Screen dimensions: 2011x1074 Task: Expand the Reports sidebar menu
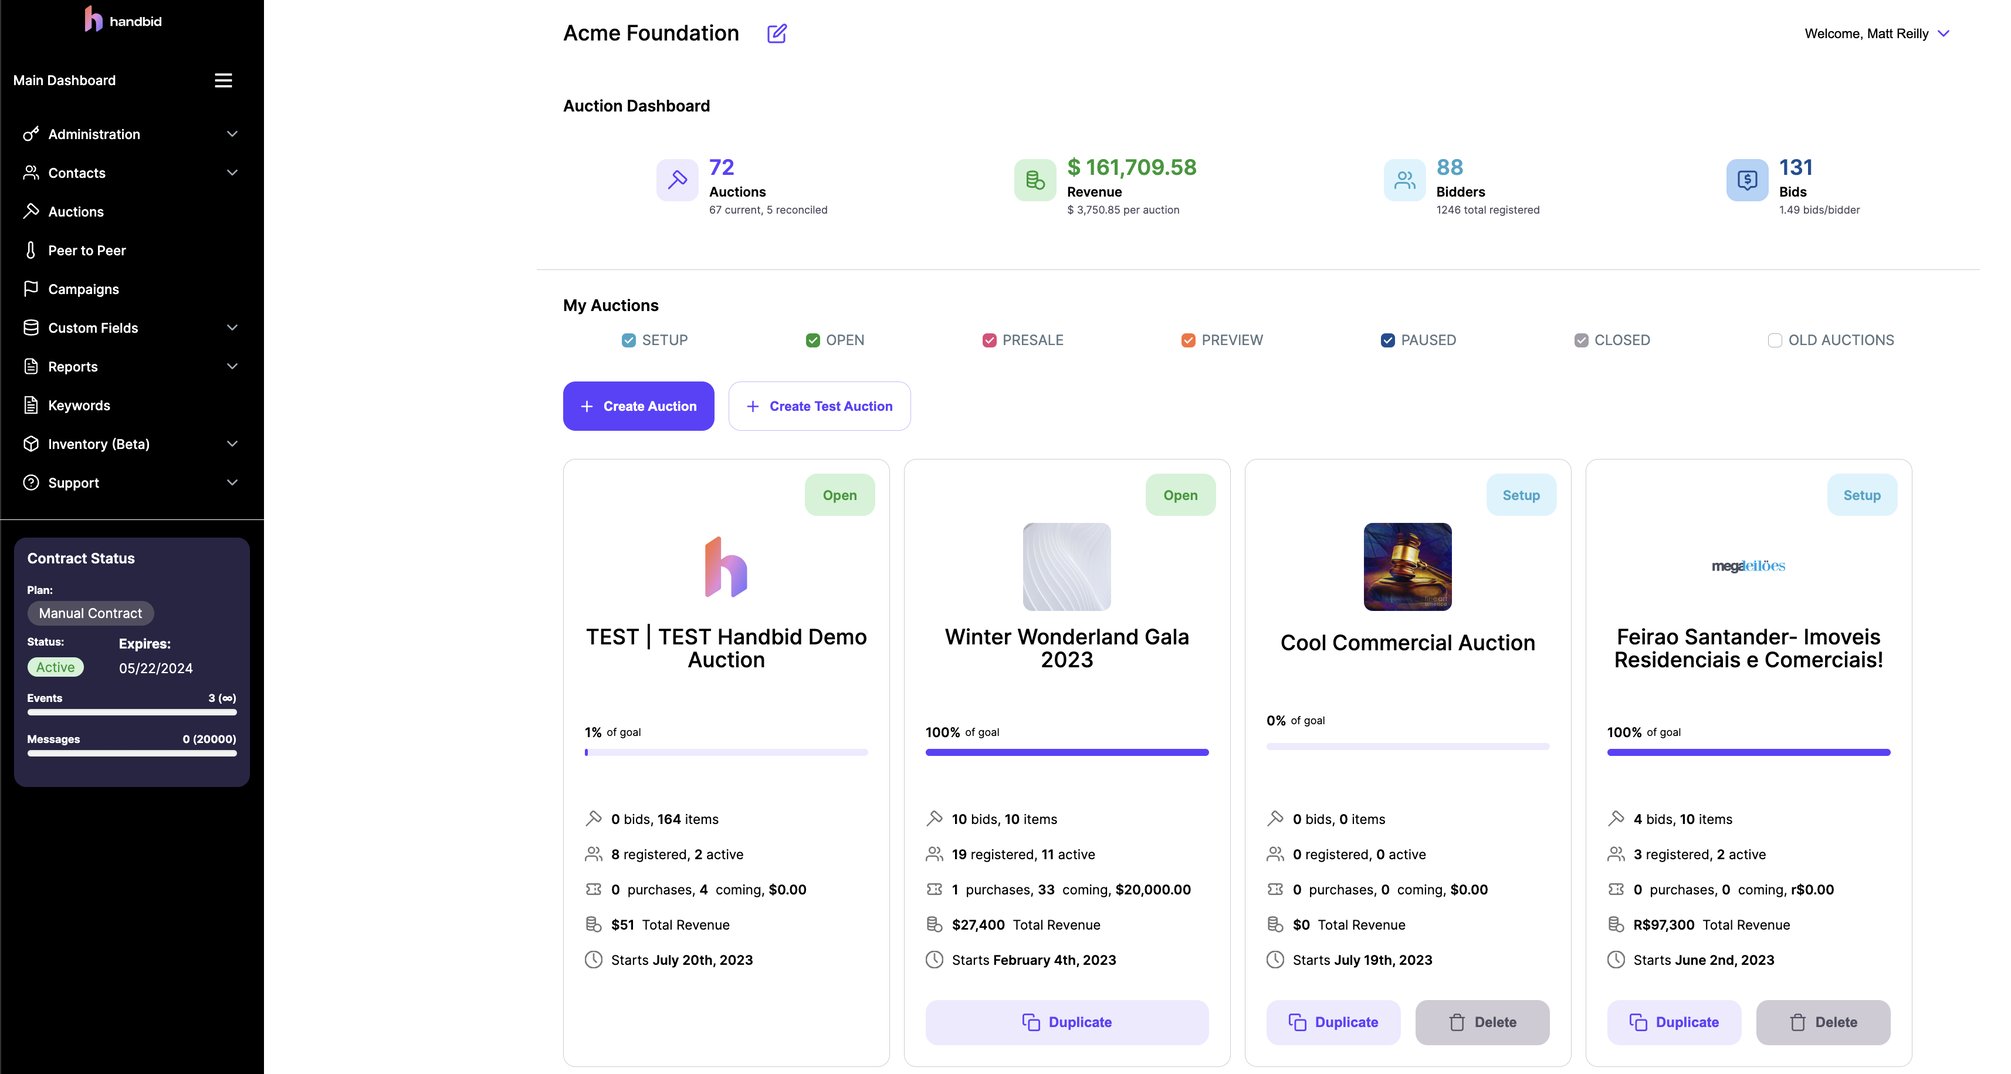72,366
